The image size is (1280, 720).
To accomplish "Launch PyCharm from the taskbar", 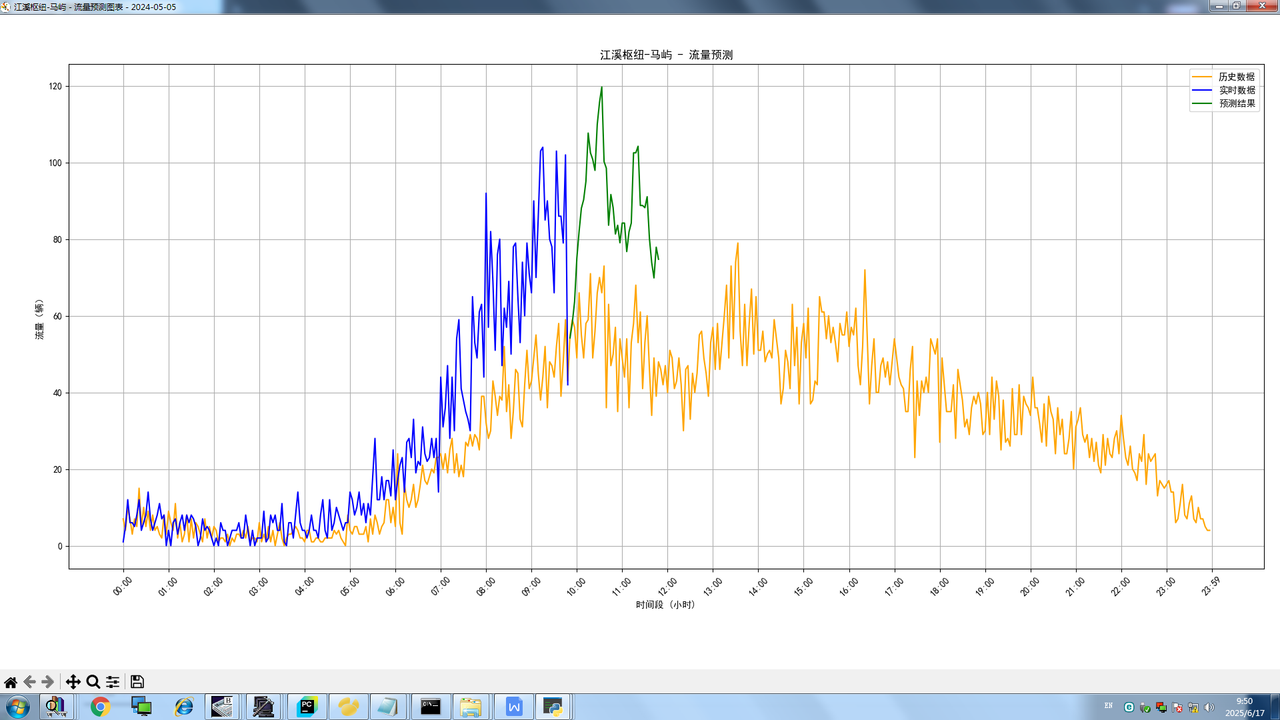I will tap(306, 707).
